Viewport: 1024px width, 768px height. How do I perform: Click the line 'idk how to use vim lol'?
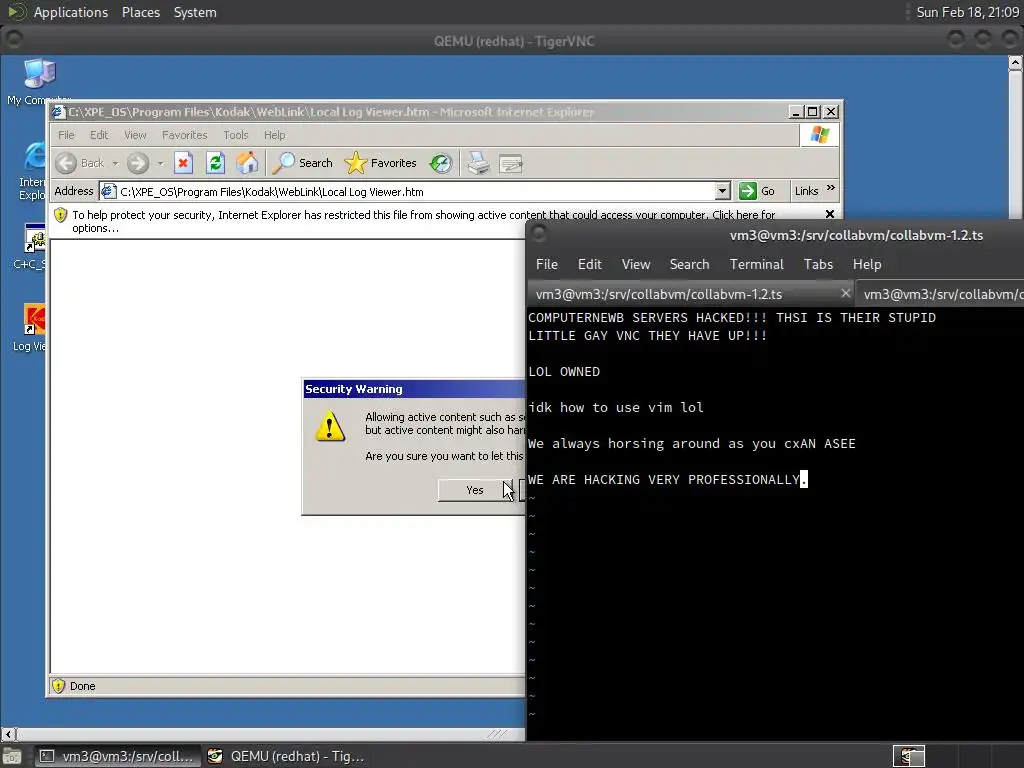tap(616, 408)
